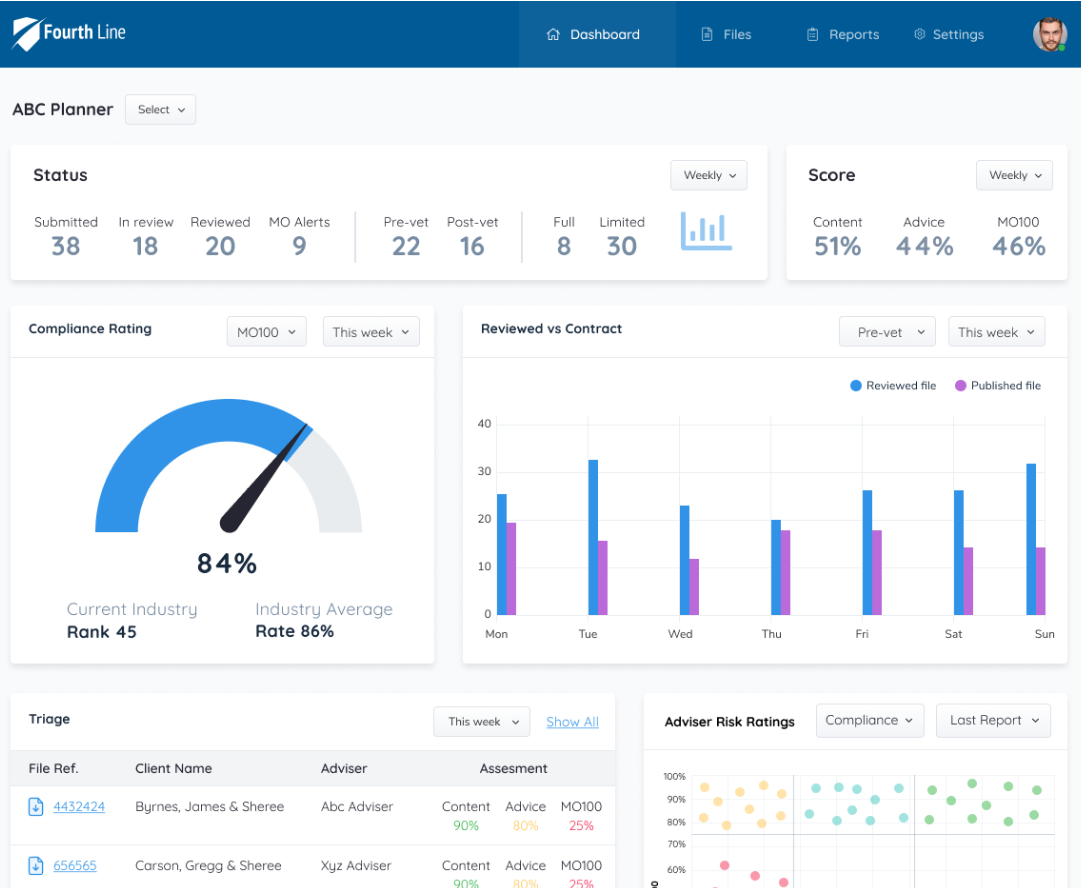Click the Rate 86% industry average
Viewport: 1081px width, 888px height.
294,632
